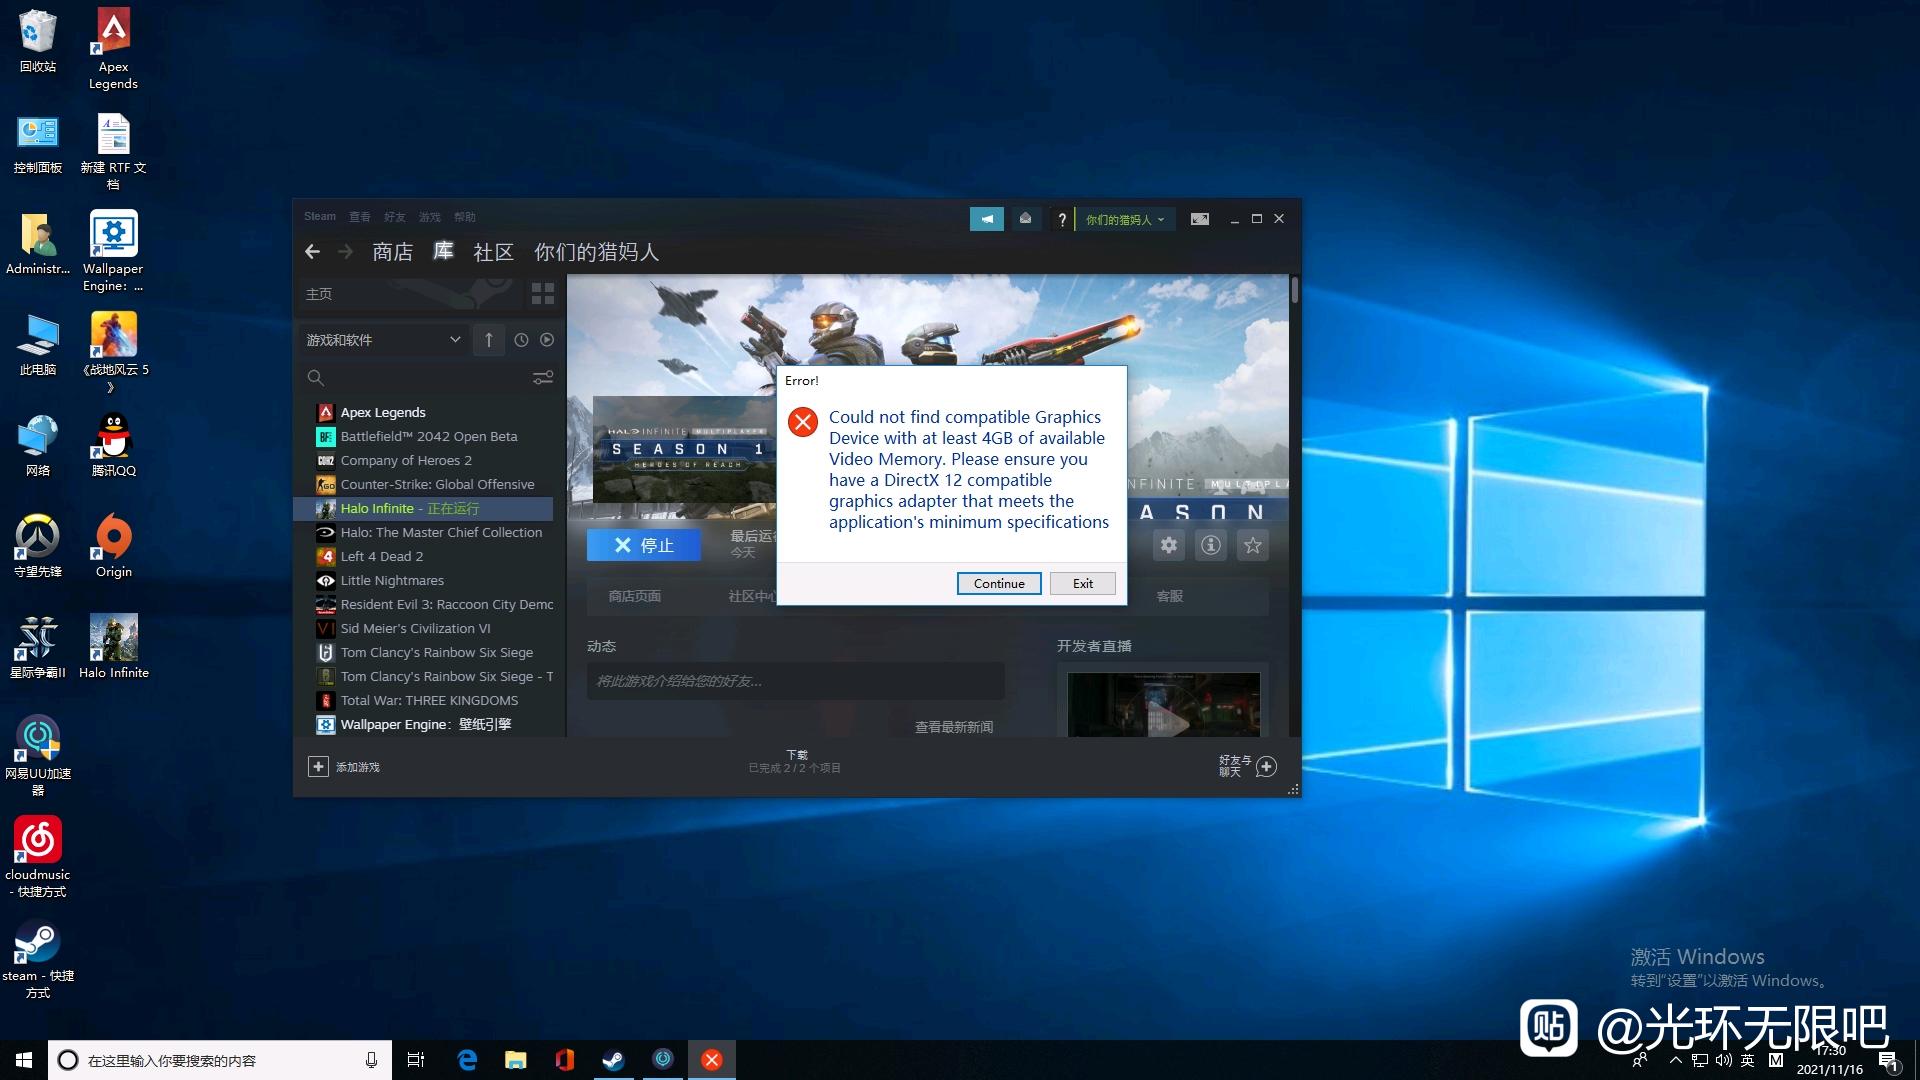Open the game info icon
The width and height of the screenshot is (1920, 1080).
[1211, 545]
